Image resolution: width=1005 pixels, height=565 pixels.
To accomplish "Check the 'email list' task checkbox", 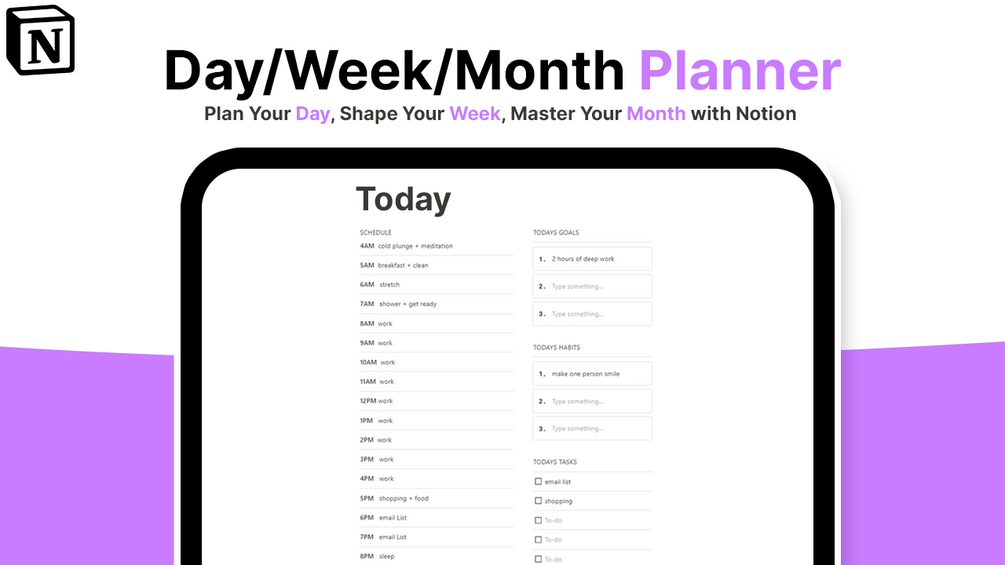I will tap(538, 482).
